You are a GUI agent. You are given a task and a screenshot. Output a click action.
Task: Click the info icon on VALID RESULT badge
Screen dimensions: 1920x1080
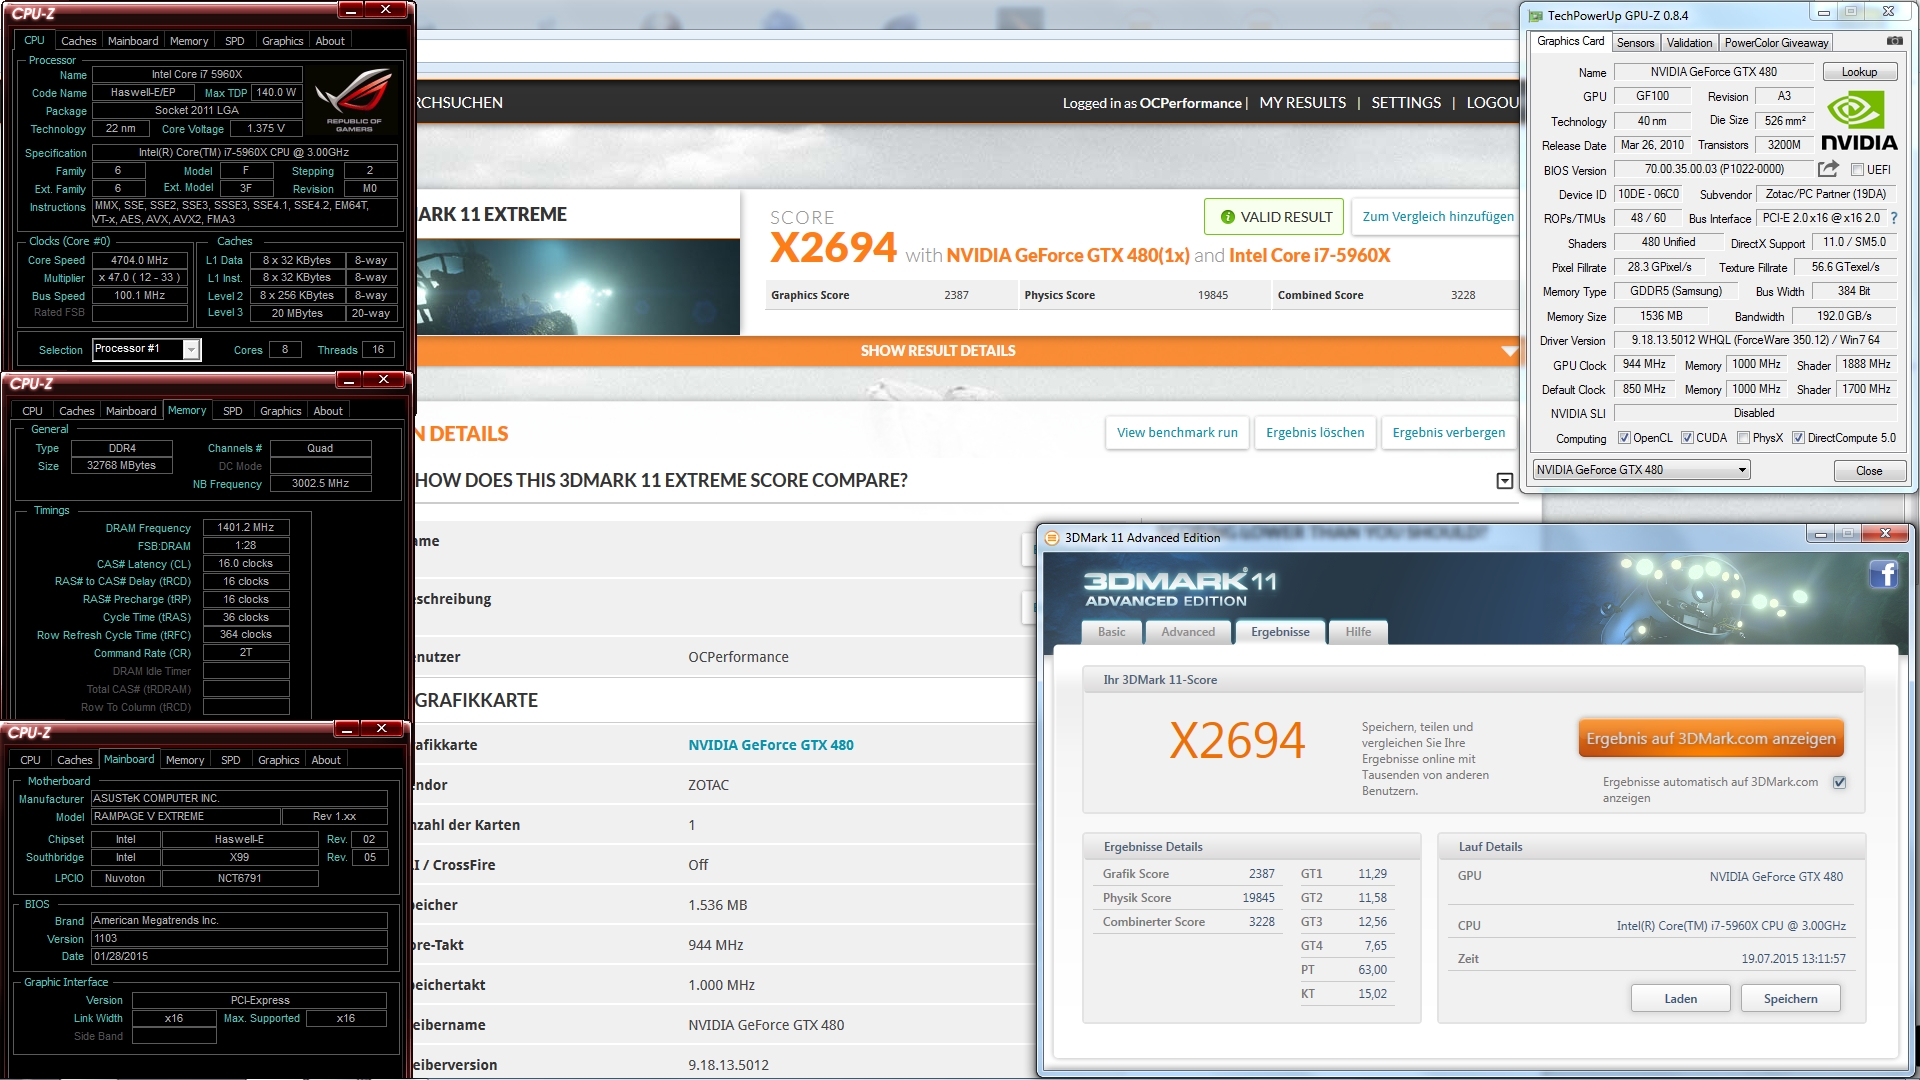[x=1227, y=217]
